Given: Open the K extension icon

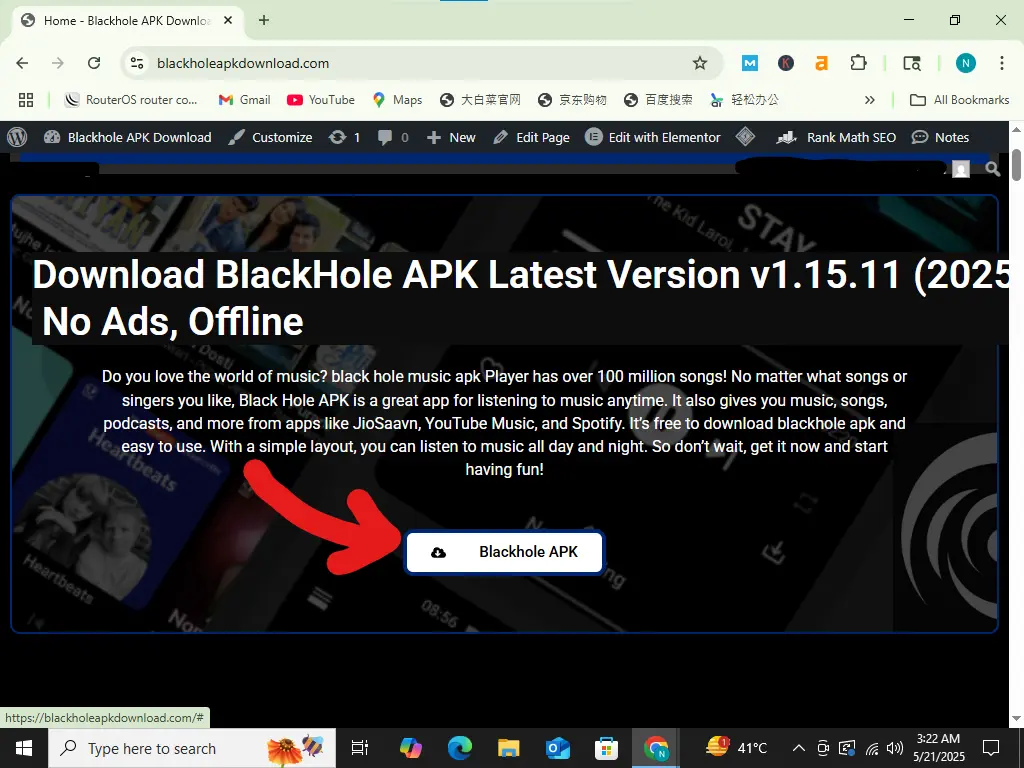Looking at the screenshot, I should (x=786, y=63).
